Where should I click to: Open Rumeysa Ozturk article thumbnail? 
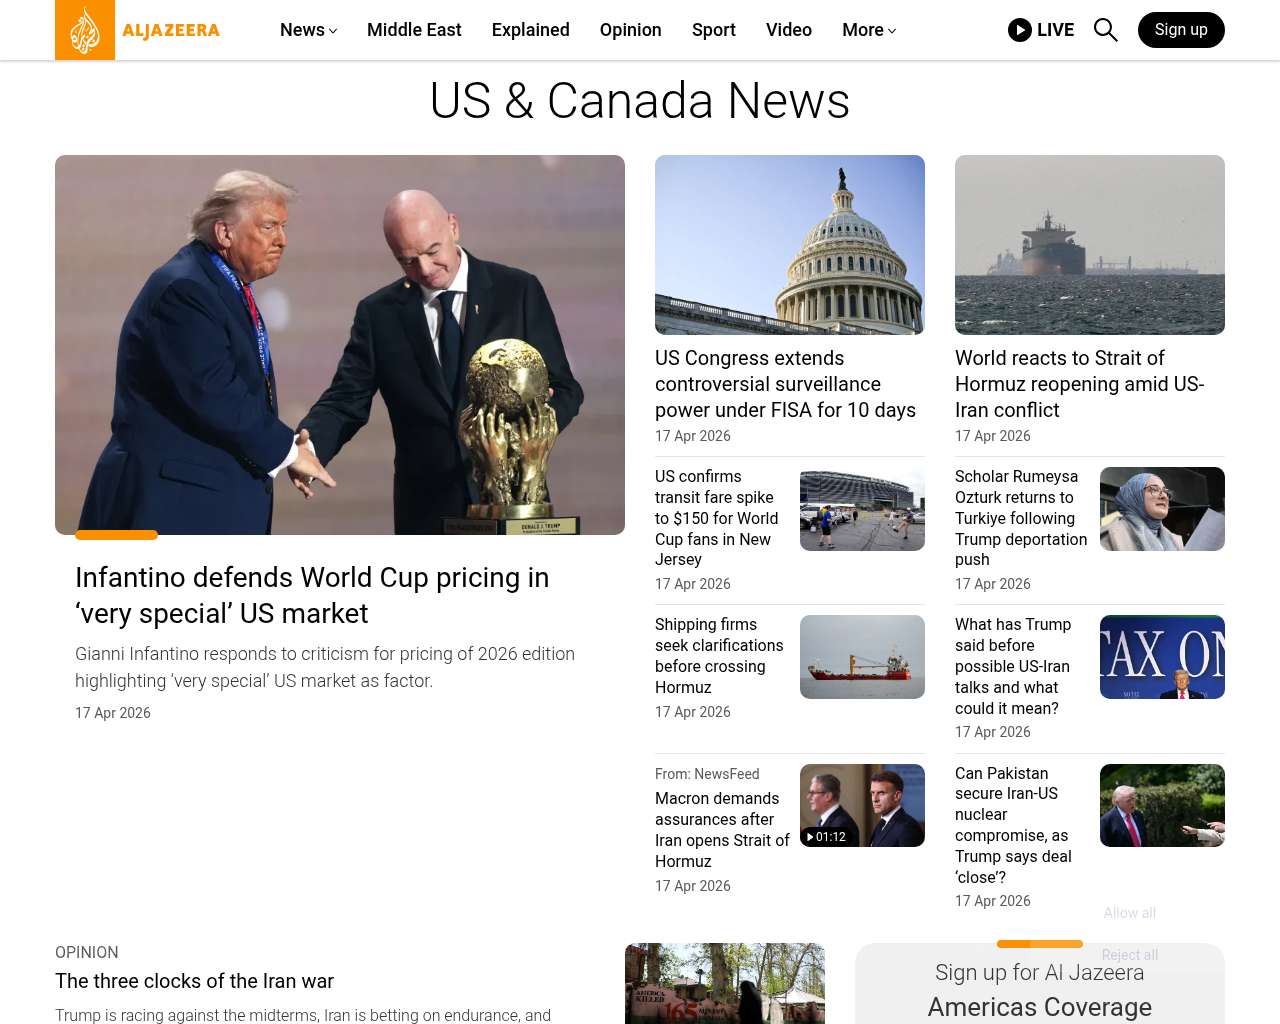1162,509
